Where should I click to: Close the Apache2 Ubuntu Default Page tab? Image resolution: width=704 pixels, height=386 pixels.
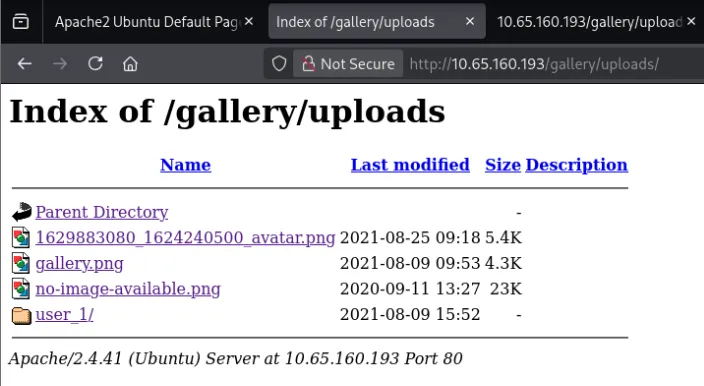249,21
